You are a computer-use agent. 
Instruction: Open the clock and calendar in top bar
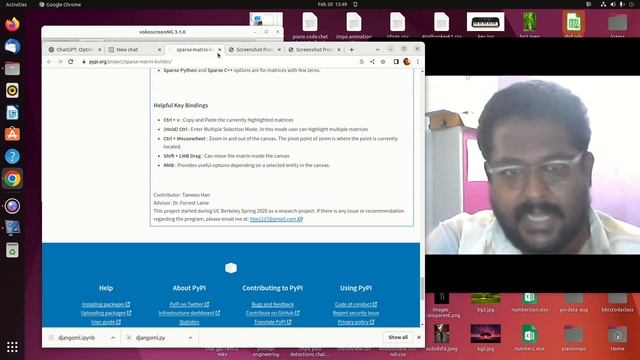pos(332,4)
